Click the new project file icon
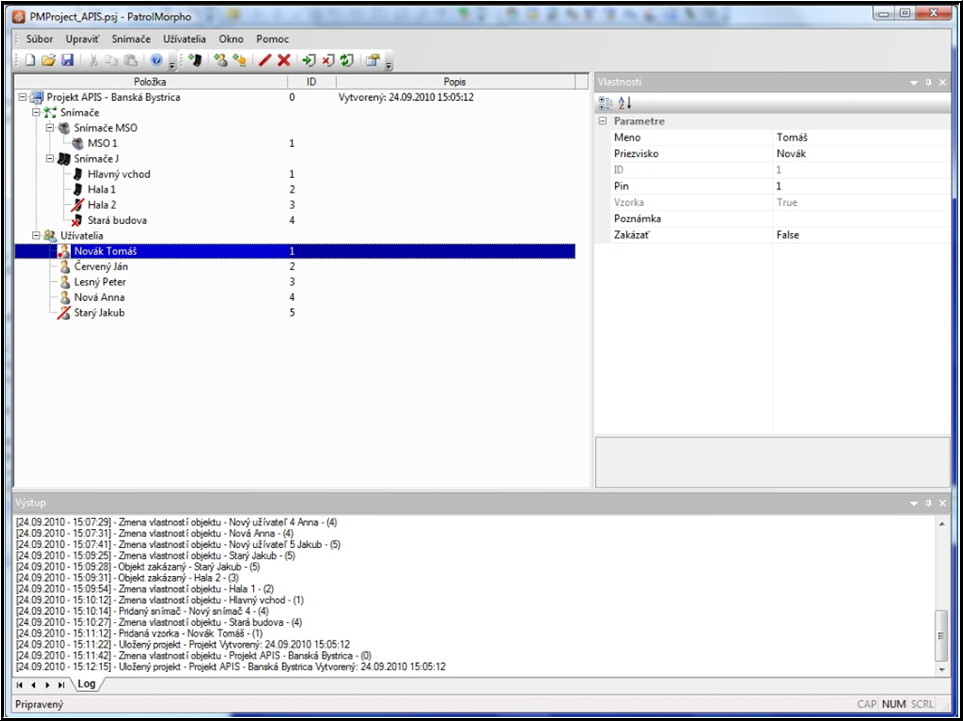The width and height of the screenshot is (963, 721). [31, 61]
